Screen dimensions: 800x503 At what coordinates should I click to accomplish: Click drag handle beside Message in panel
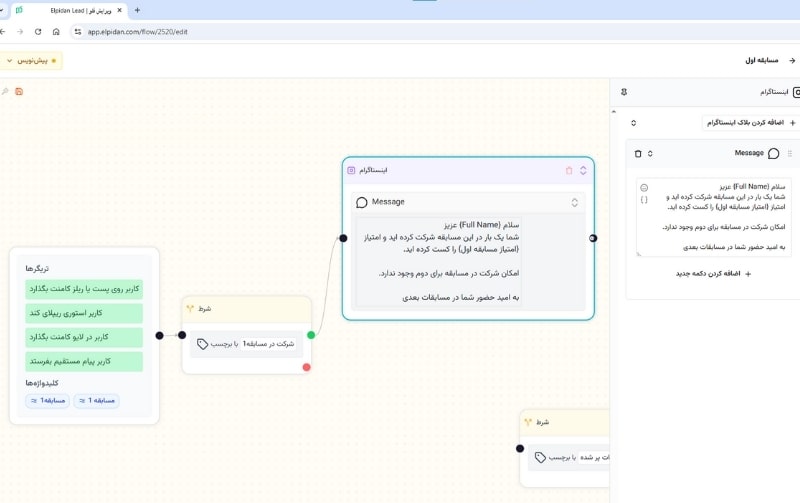(790, 153)
